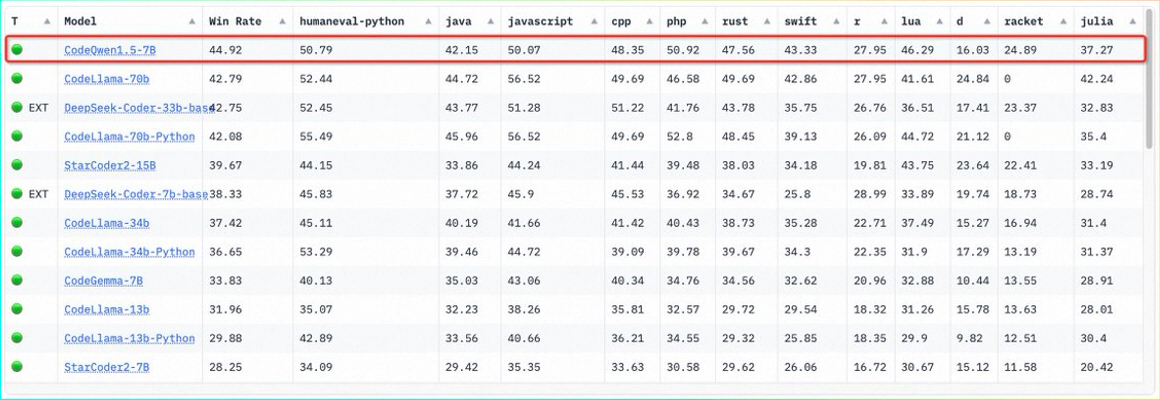Click sort arrow in Win Rate header
The width and height of the screenshot is (1160, 400).
tap(281, 21)
